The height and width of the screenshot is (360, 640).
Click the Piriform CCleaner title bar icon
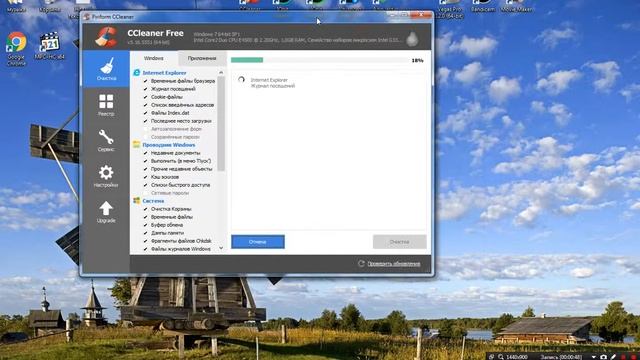pos(86,17)
